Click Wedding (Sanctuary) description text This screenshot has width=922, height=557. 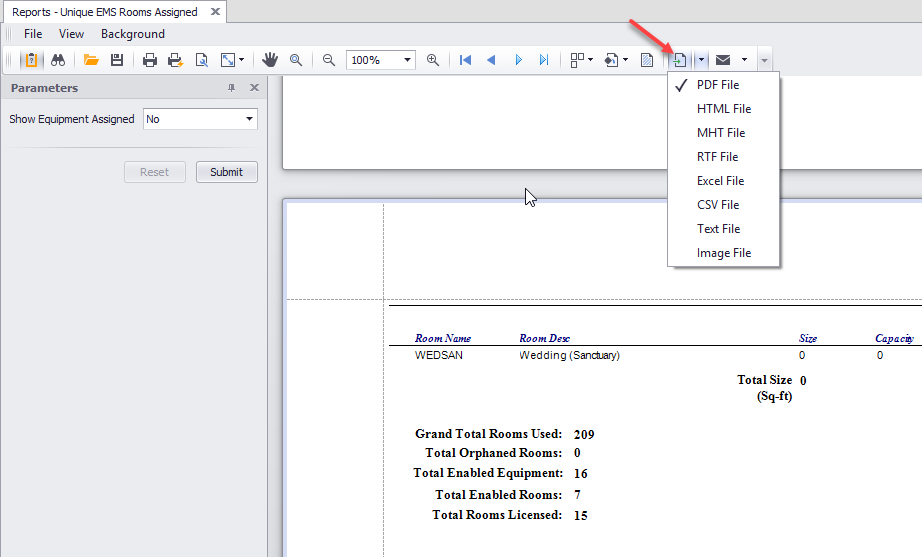tap(569, 355)
